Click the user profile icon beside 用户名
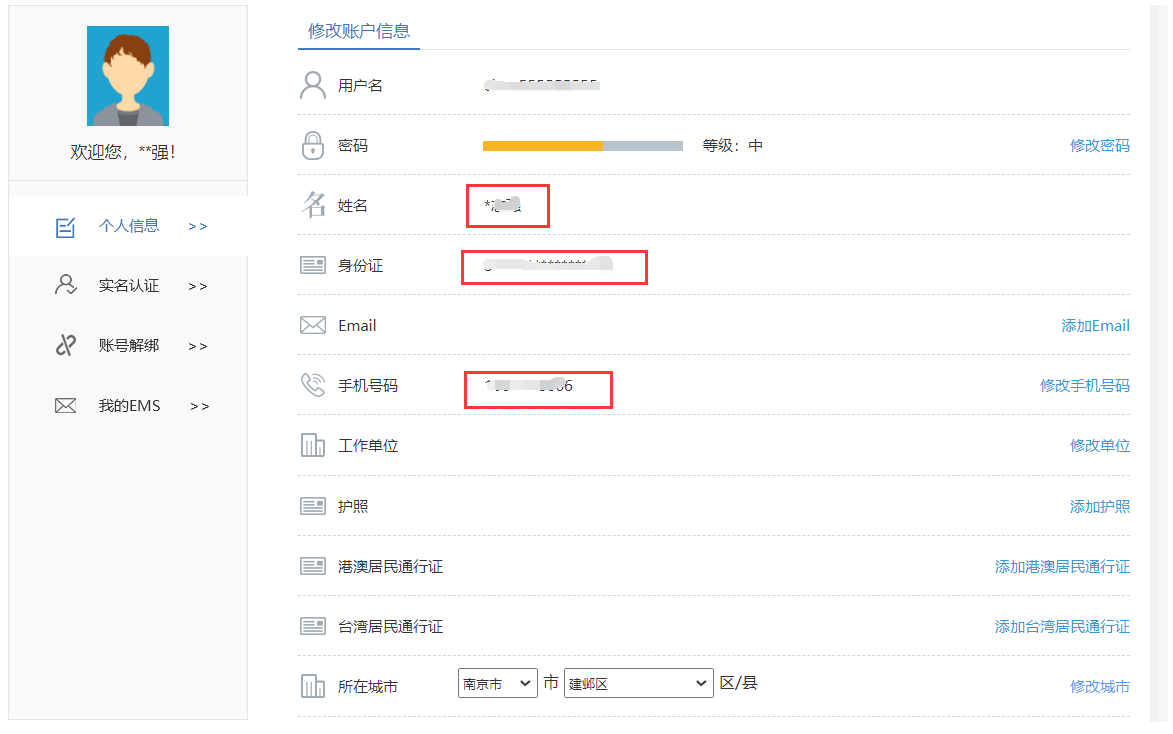This screenshot has height=734, width=1173. [x=313, y=85]
